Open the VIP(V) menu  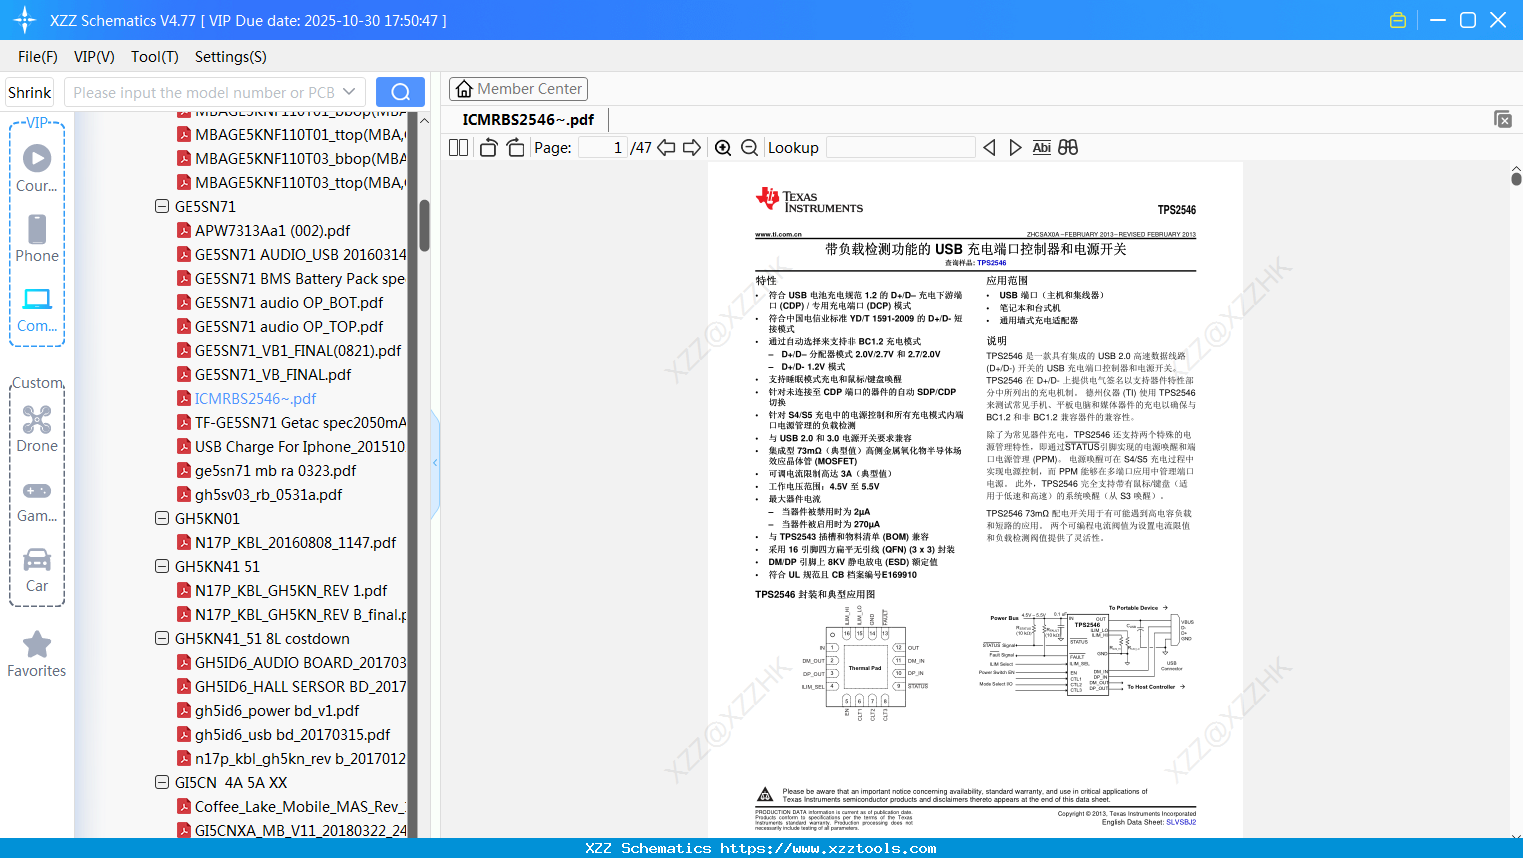94,57
